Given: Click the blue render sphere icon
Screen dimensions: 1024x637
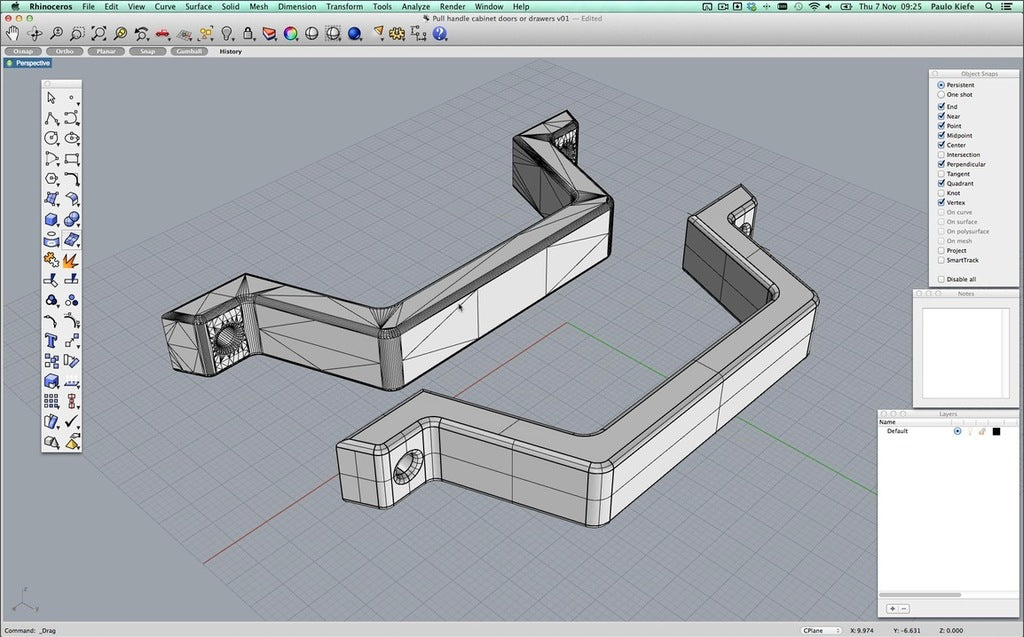Looking at the screenshot, I should [x=355, y=33].
